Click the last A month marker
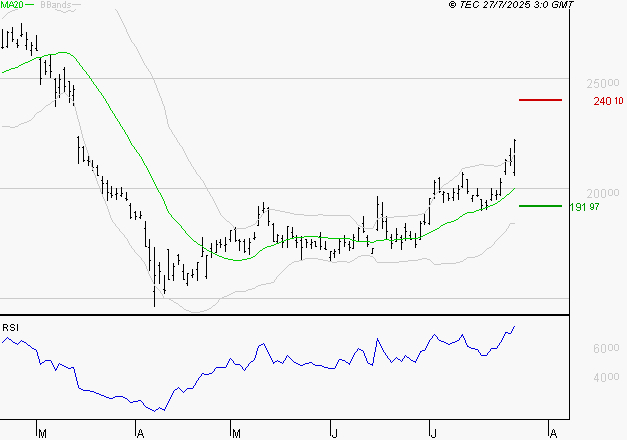This screenshot has height=440, width=627. pos(553,434)
